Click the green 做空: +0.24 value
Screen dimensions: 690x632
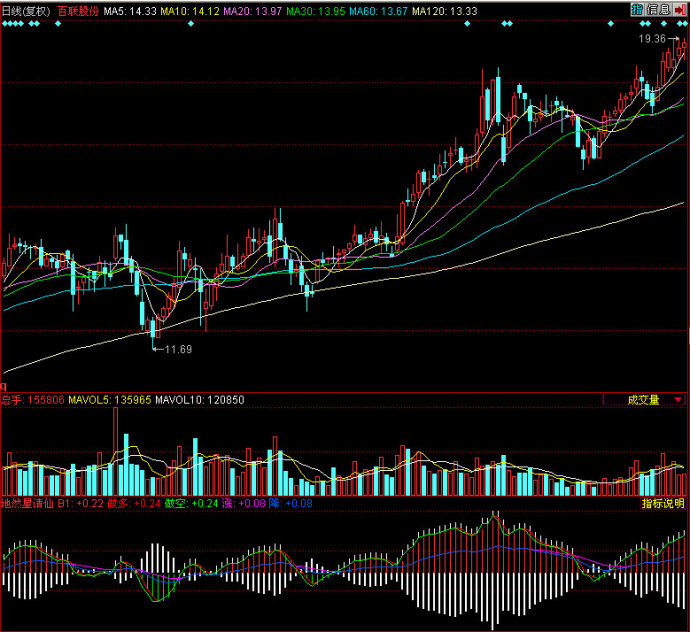point(191,503)
